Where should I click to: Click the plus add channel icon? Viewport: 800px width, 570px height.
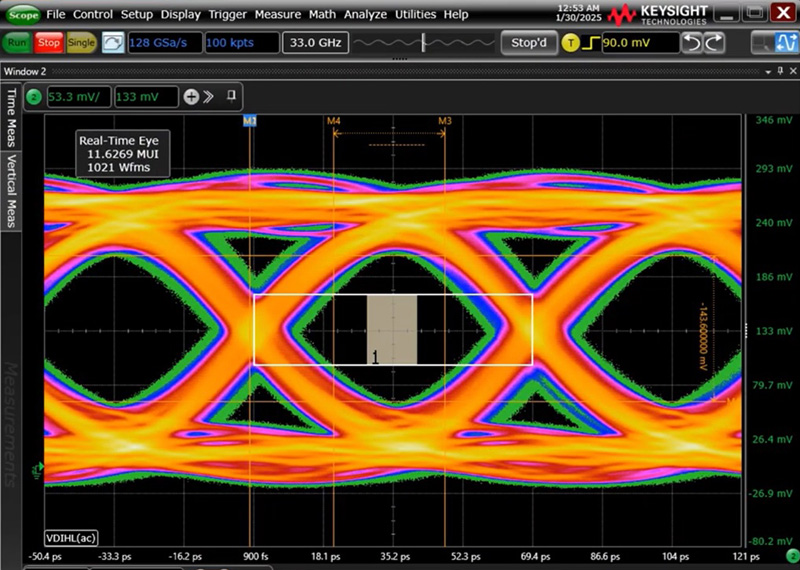click(x=191, y=97)
